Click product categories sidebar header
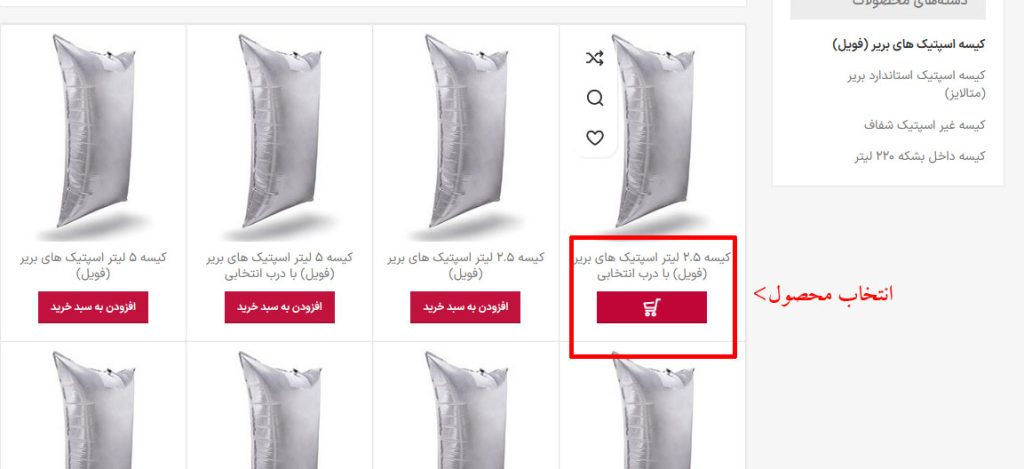The width and height of the screenshot is (1024, 469). click(x=888, y=7)
